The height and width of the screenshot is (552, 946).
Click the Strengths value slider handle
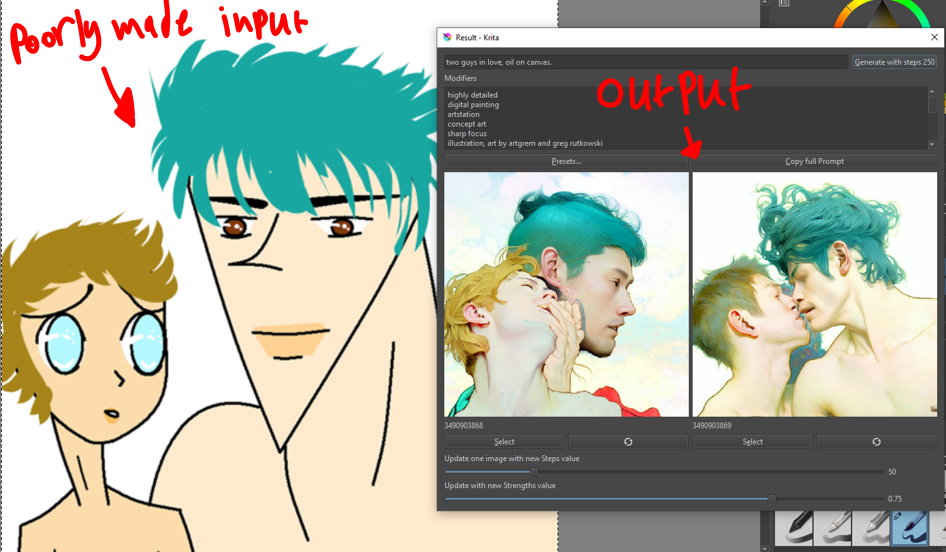[772, 498]
